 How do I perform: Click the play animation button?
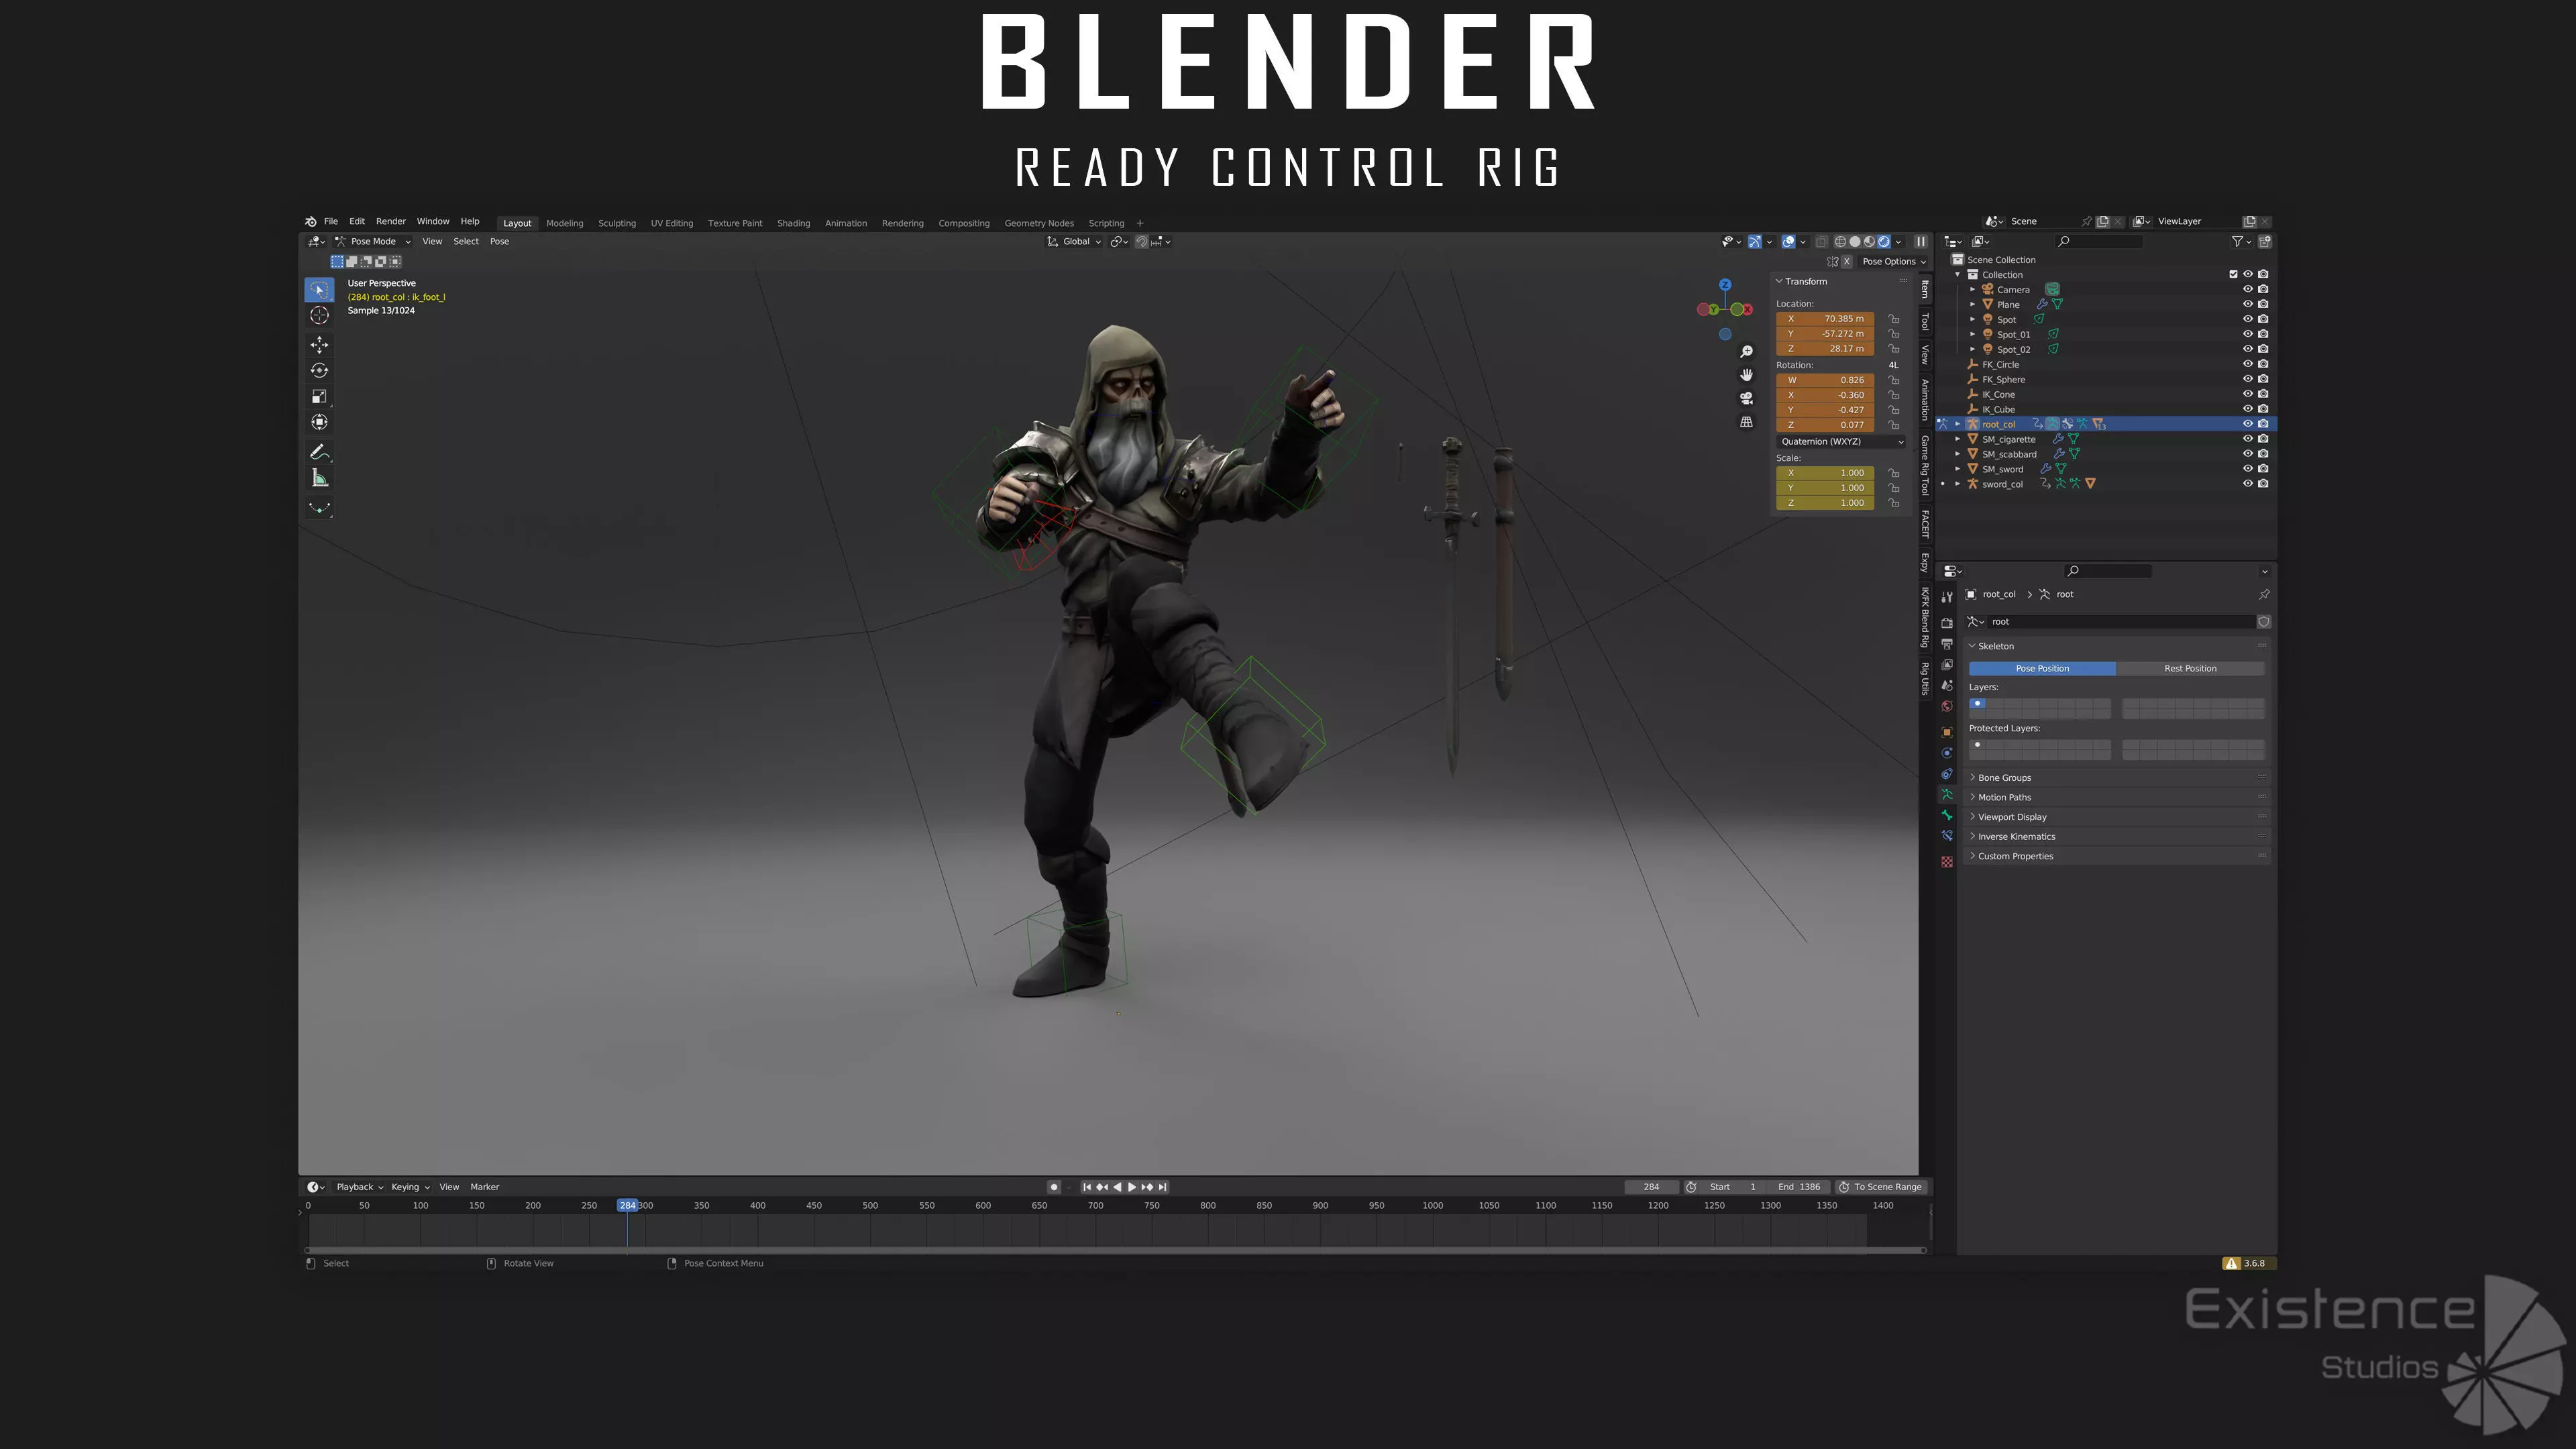pos(1132,1187)
